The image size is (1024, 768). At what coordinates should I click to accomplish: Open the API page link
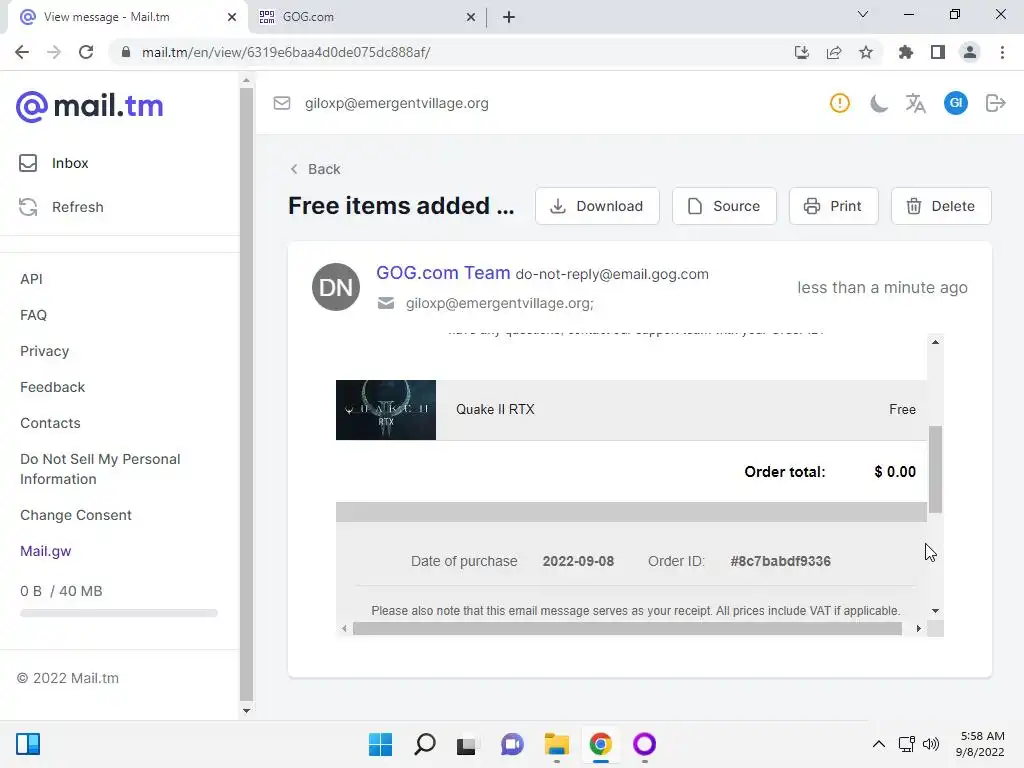click(31, 279)
